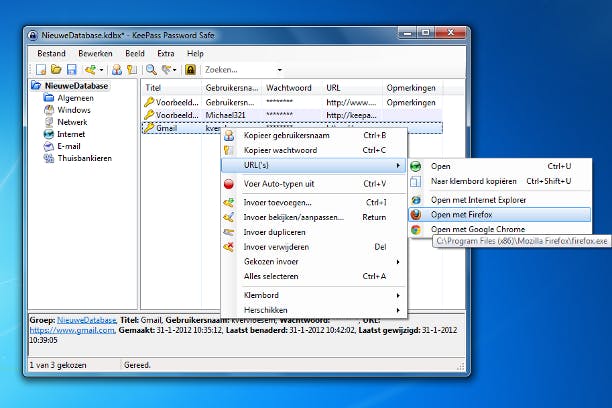Select the NieuweDatabase root group
Screen dimensions: 612x408
(x=76, y=86)
